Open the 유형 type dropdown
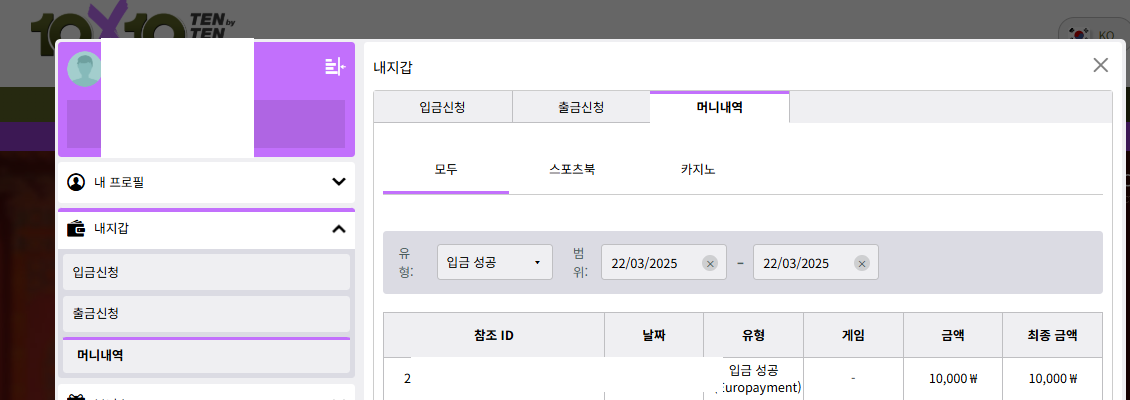The width and height of the screenshot is (1130, 400). click(x=494, y=263)
